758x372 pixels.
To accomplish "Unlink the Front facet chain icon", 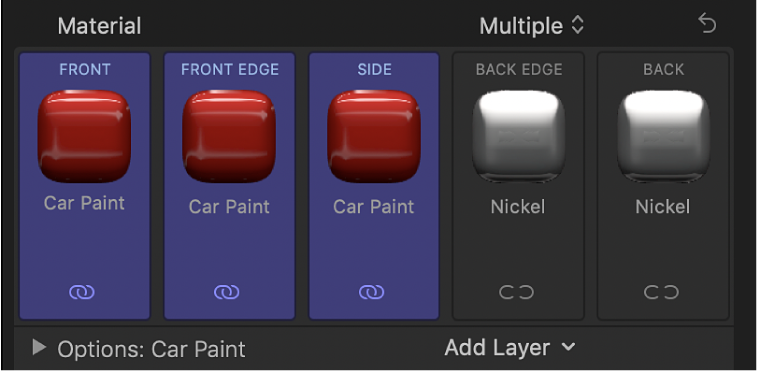I will pos(82,292).
